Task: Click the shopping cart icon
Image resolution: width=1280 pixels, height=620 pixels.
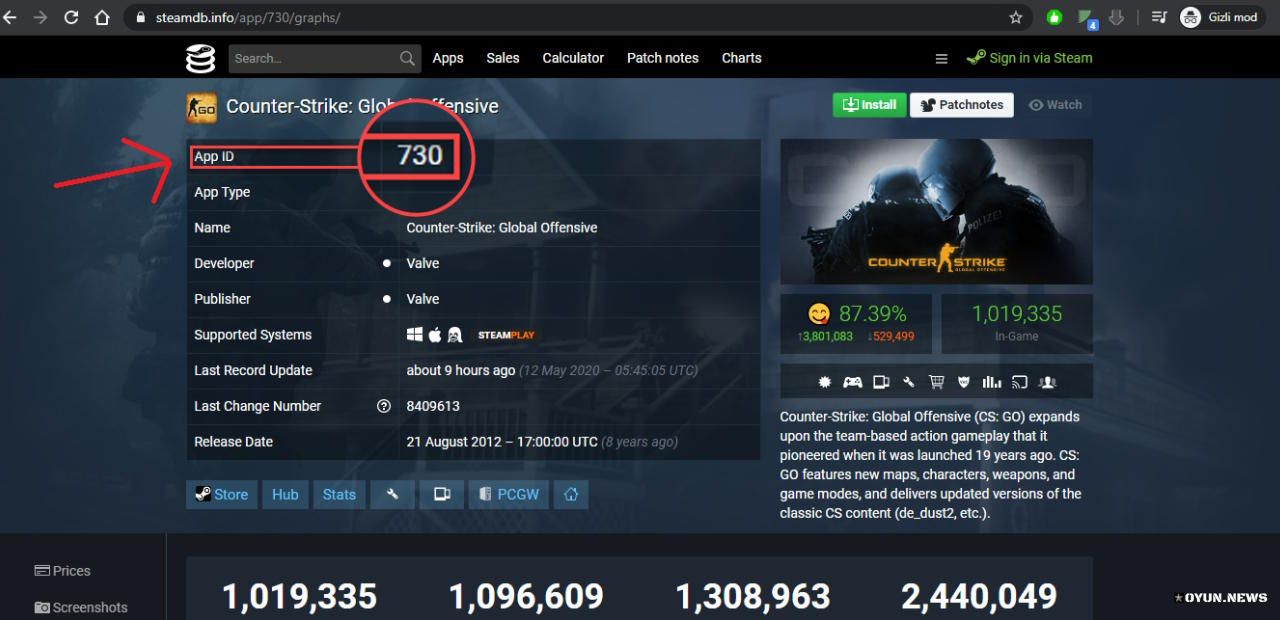Action: click(936, 382)
